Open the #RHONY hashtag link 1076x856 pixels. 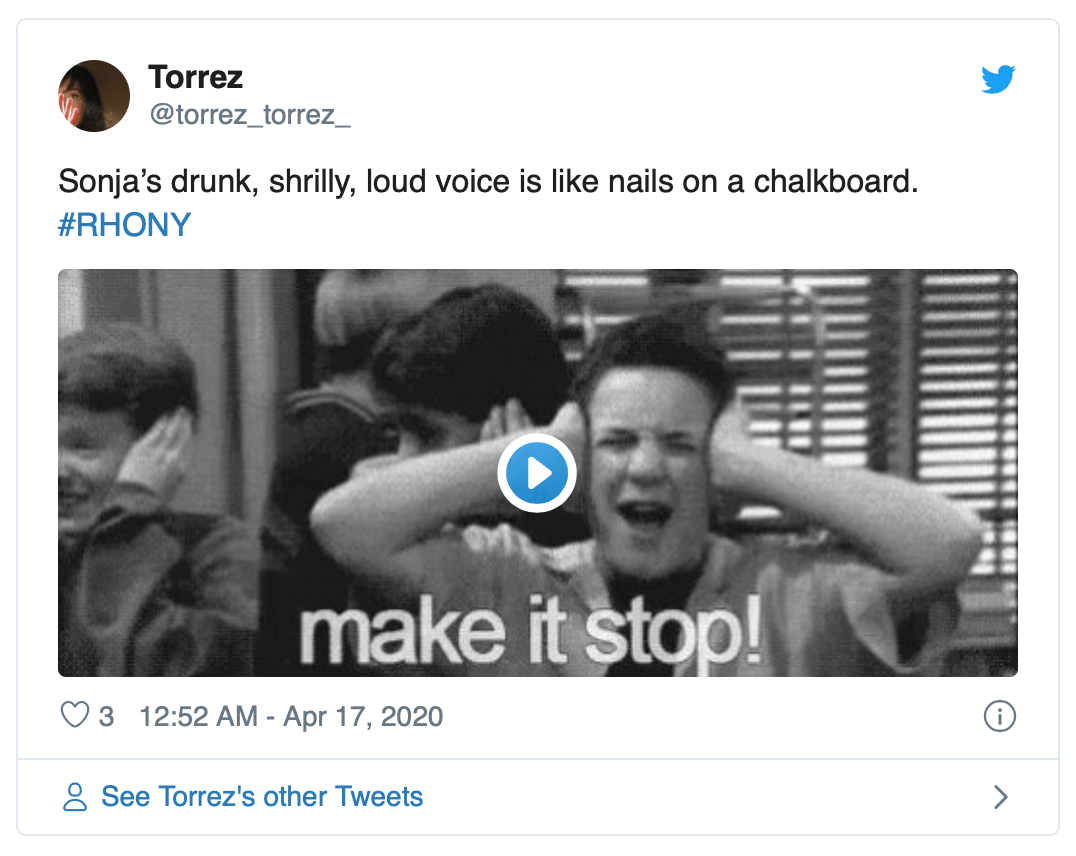point(124,224)
